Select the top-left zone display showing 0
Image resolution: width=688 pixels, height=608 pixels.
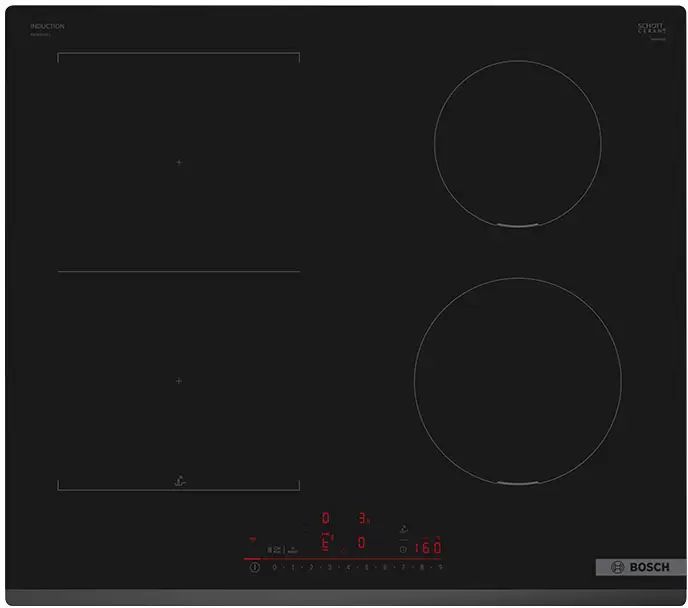coord(325,518)
